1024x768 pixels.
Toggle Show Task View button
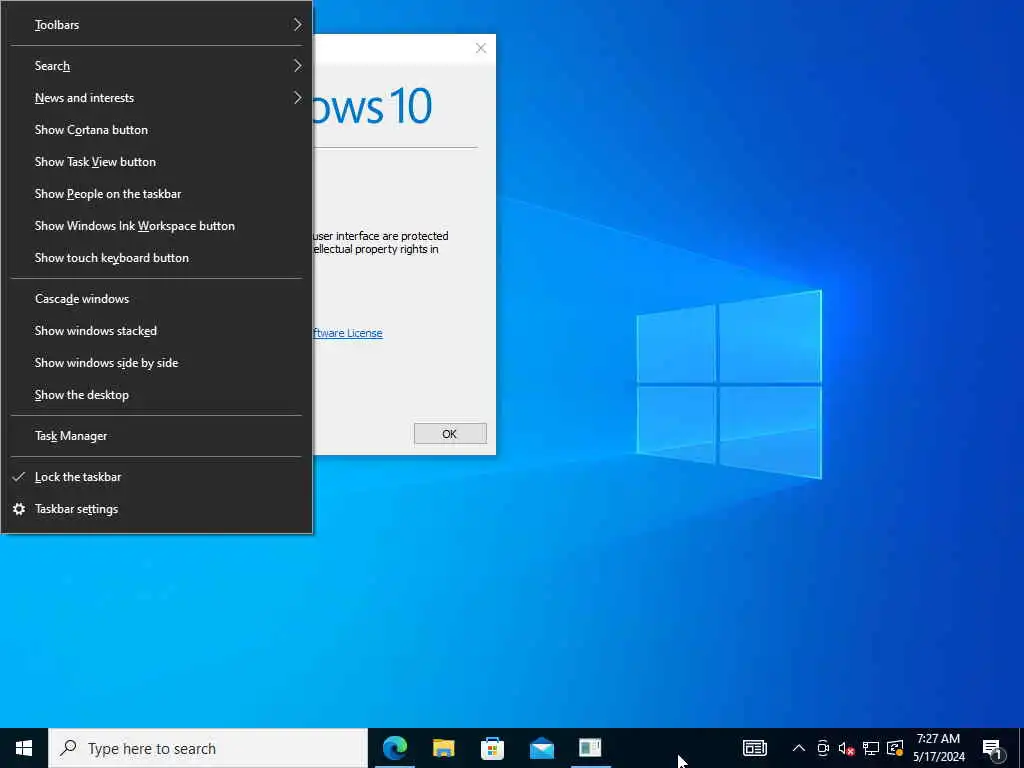[156, 162]
